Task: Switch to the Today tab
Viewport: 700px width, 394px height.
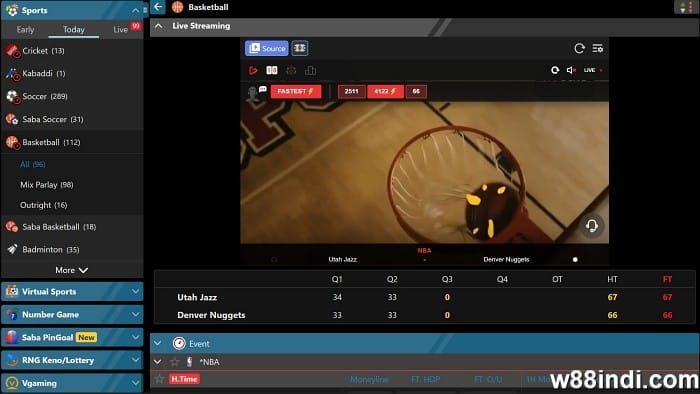Action: coord(74,29)
